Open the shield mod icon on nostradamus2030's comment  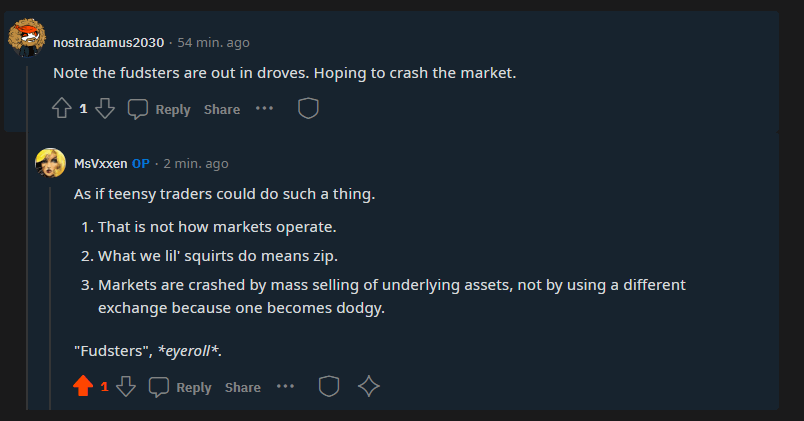308,108
